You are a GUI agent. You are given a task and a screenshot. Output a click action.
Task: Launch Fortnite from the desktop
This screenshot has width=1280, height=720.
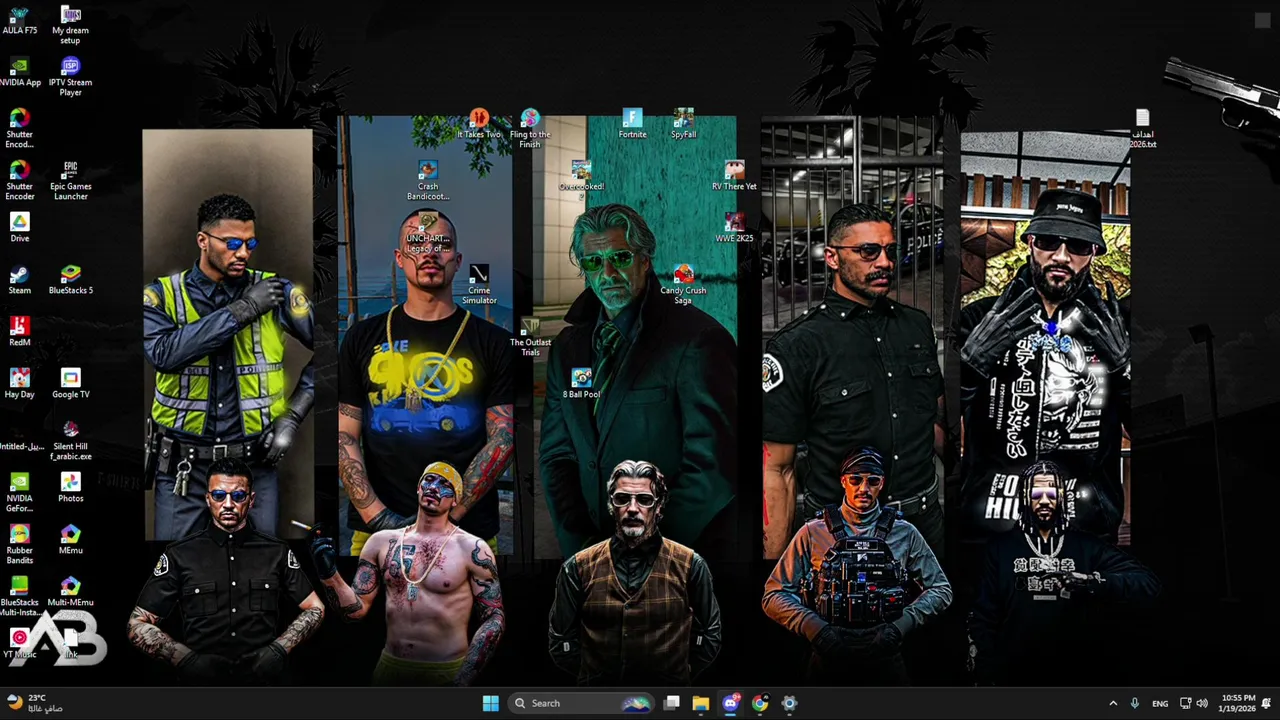(632, 124)
